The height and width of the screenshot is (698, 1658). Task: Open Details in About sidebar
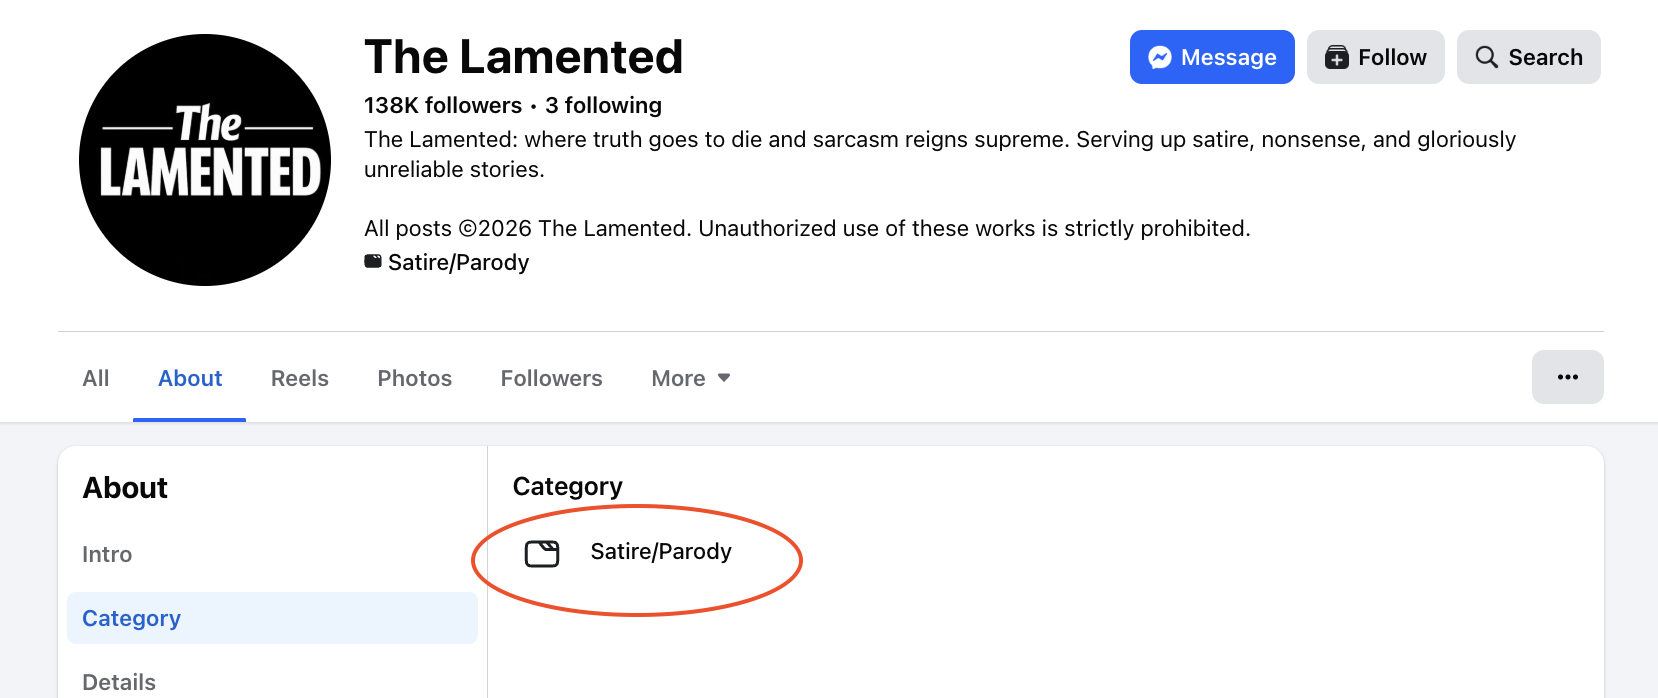[x=119, y=682]
